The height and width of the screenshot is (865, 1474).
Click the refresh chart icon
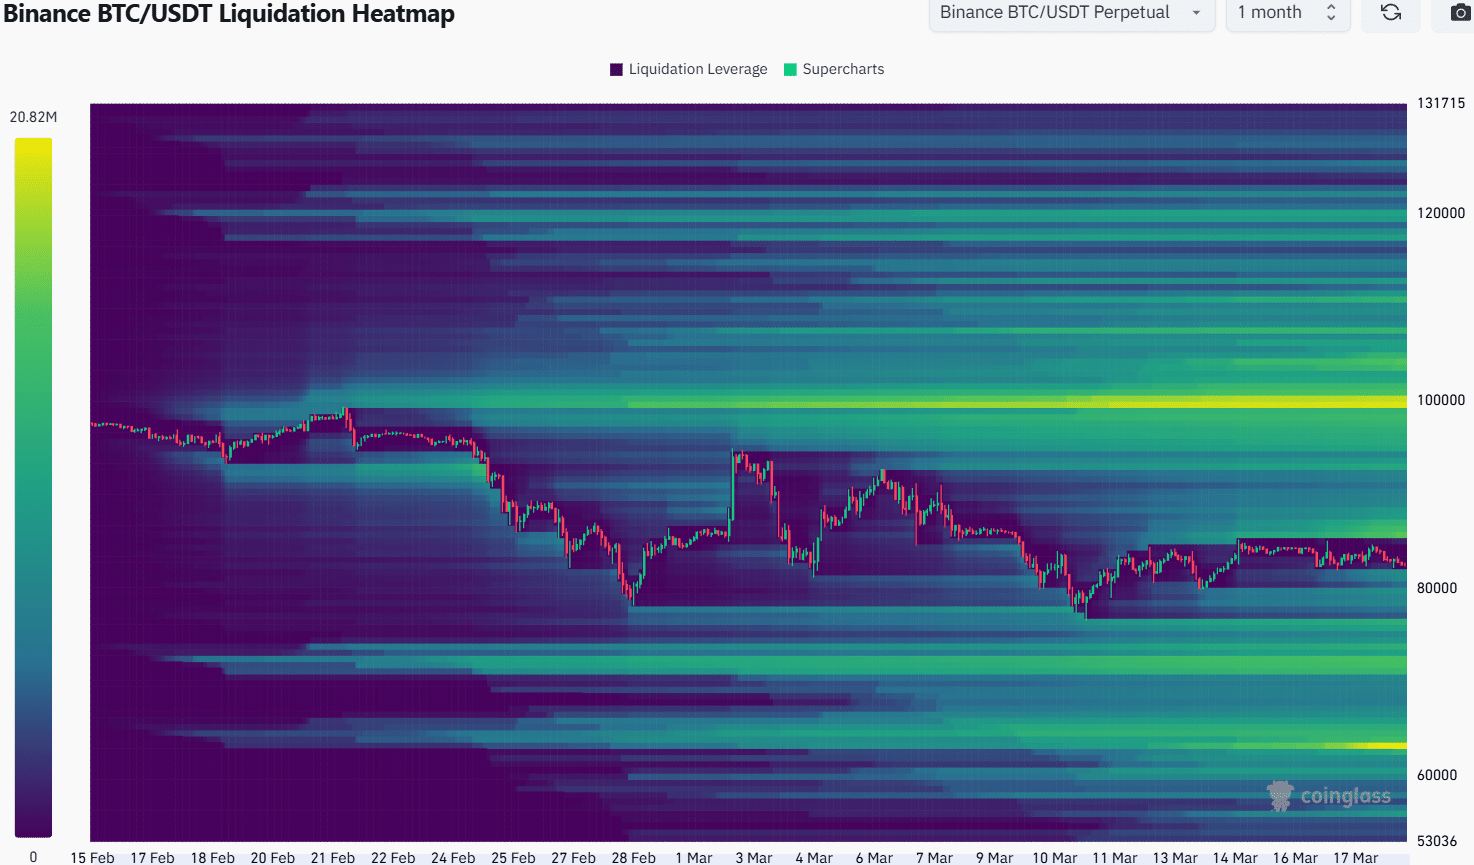[x=1391, y=13]
